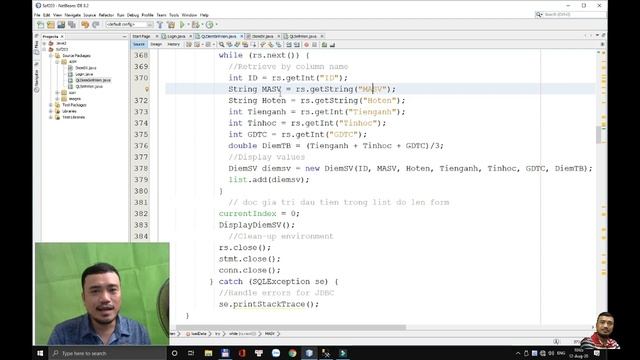Select the History view button
This screenshot has width=640, height=360.
173,44
